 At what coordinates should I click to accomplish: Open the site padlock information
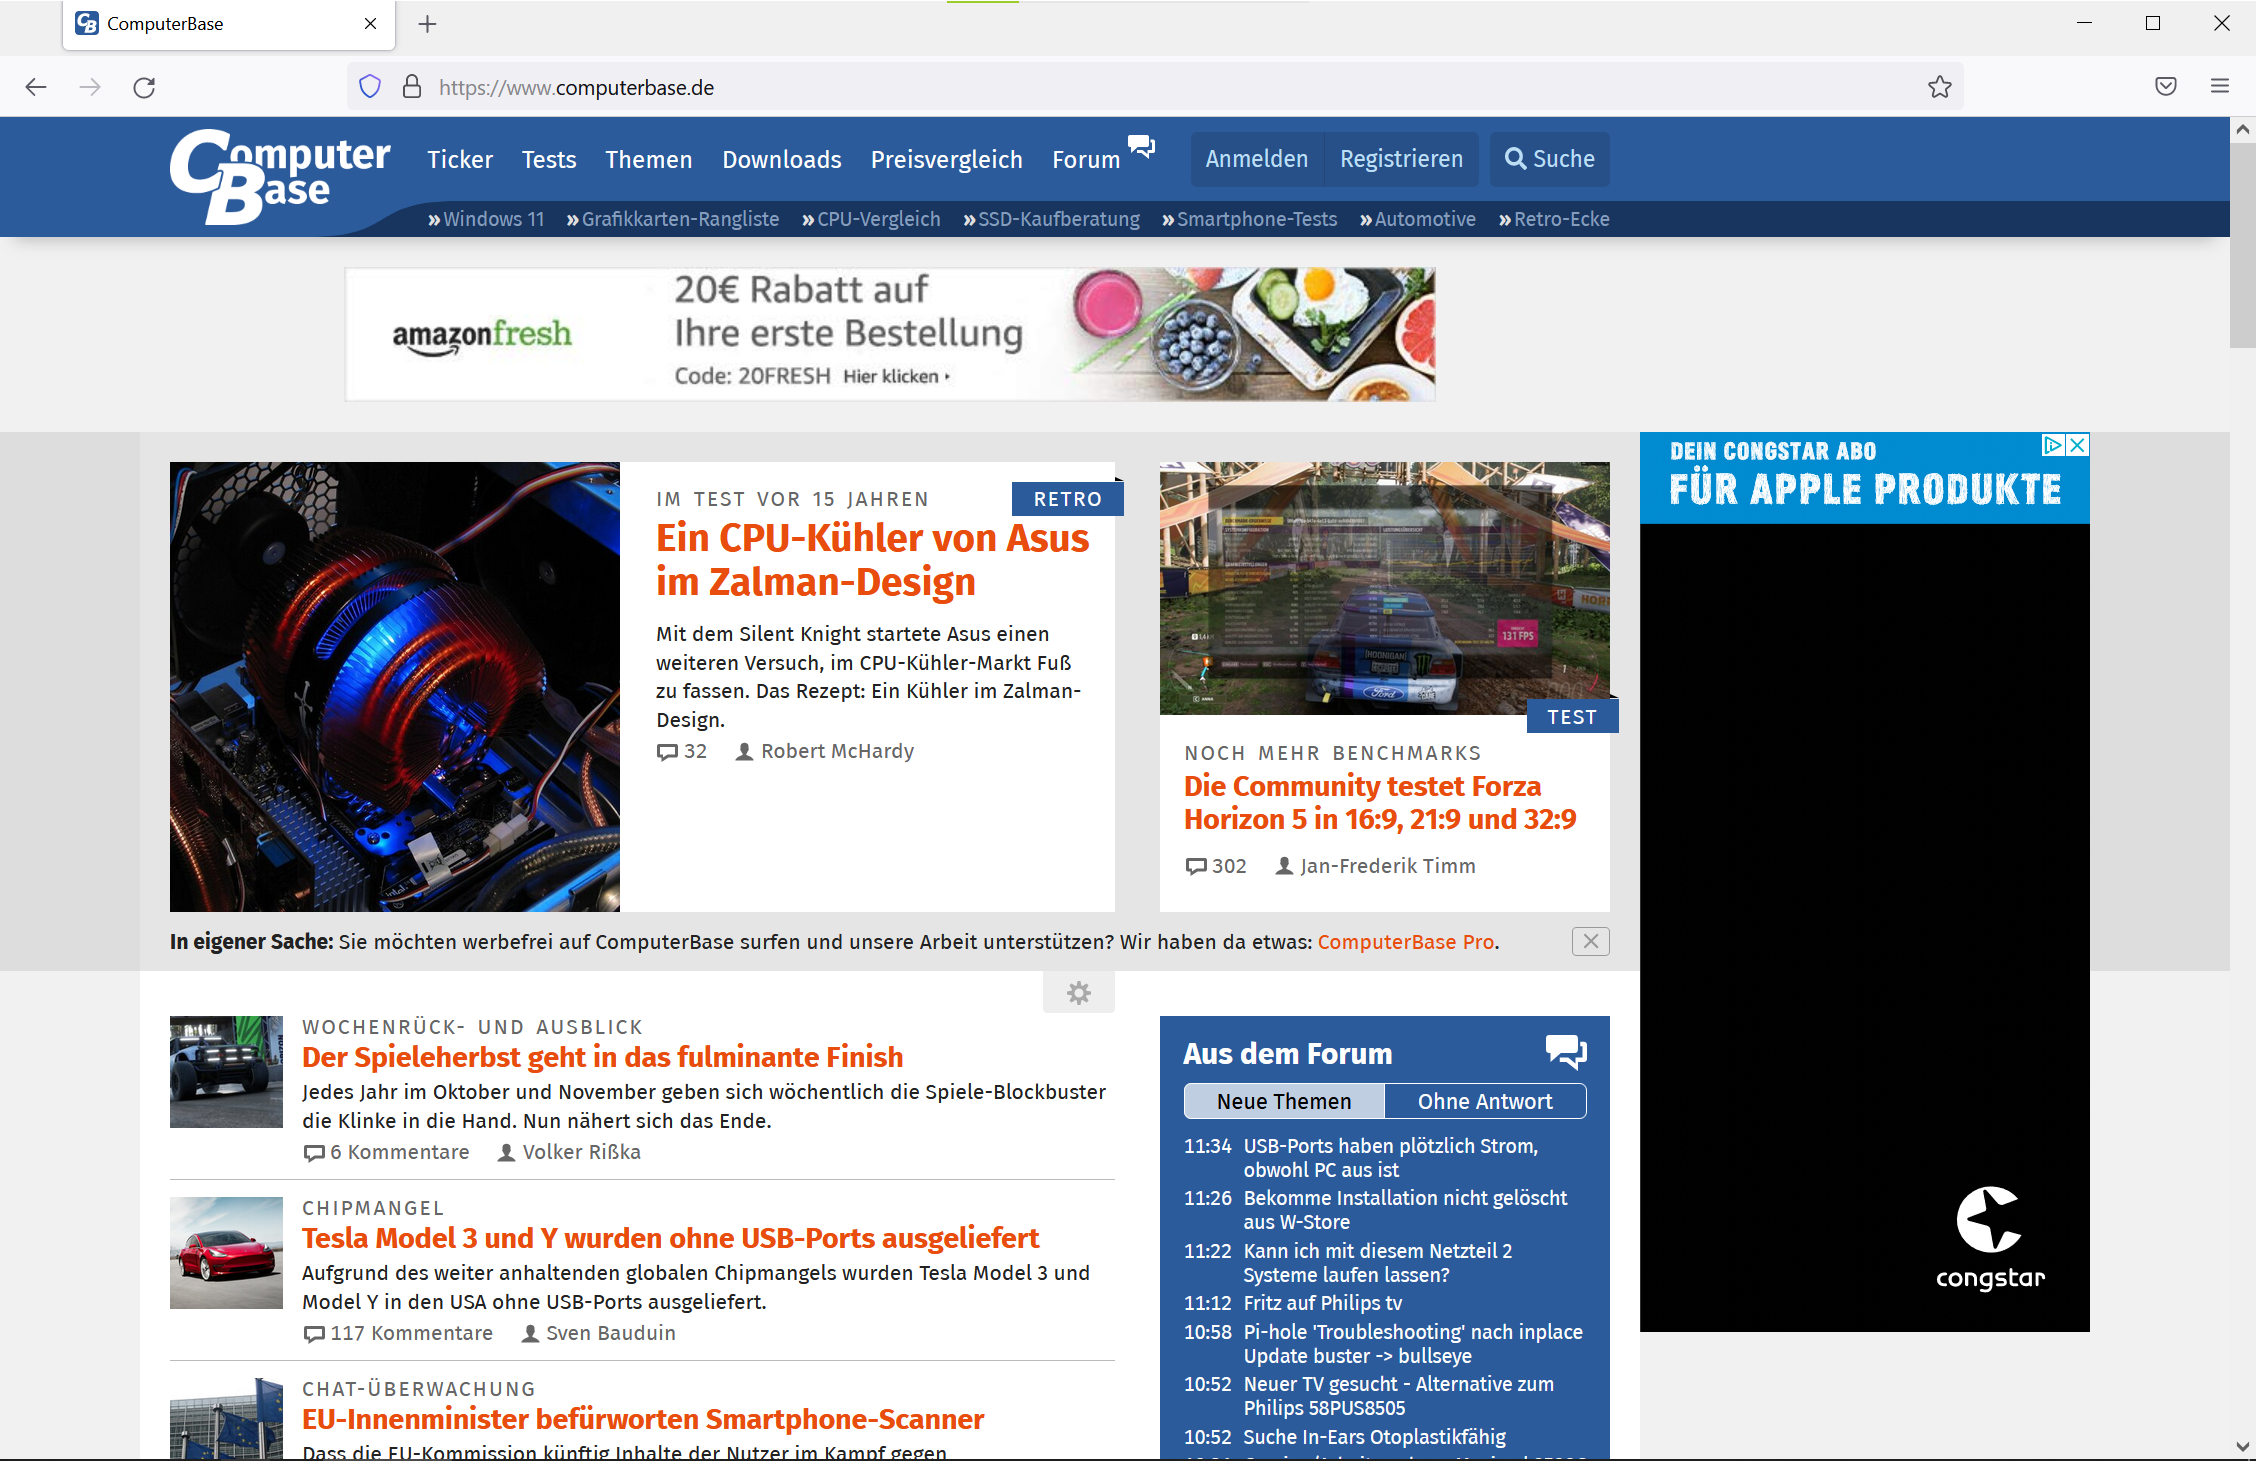coord(411,87)
